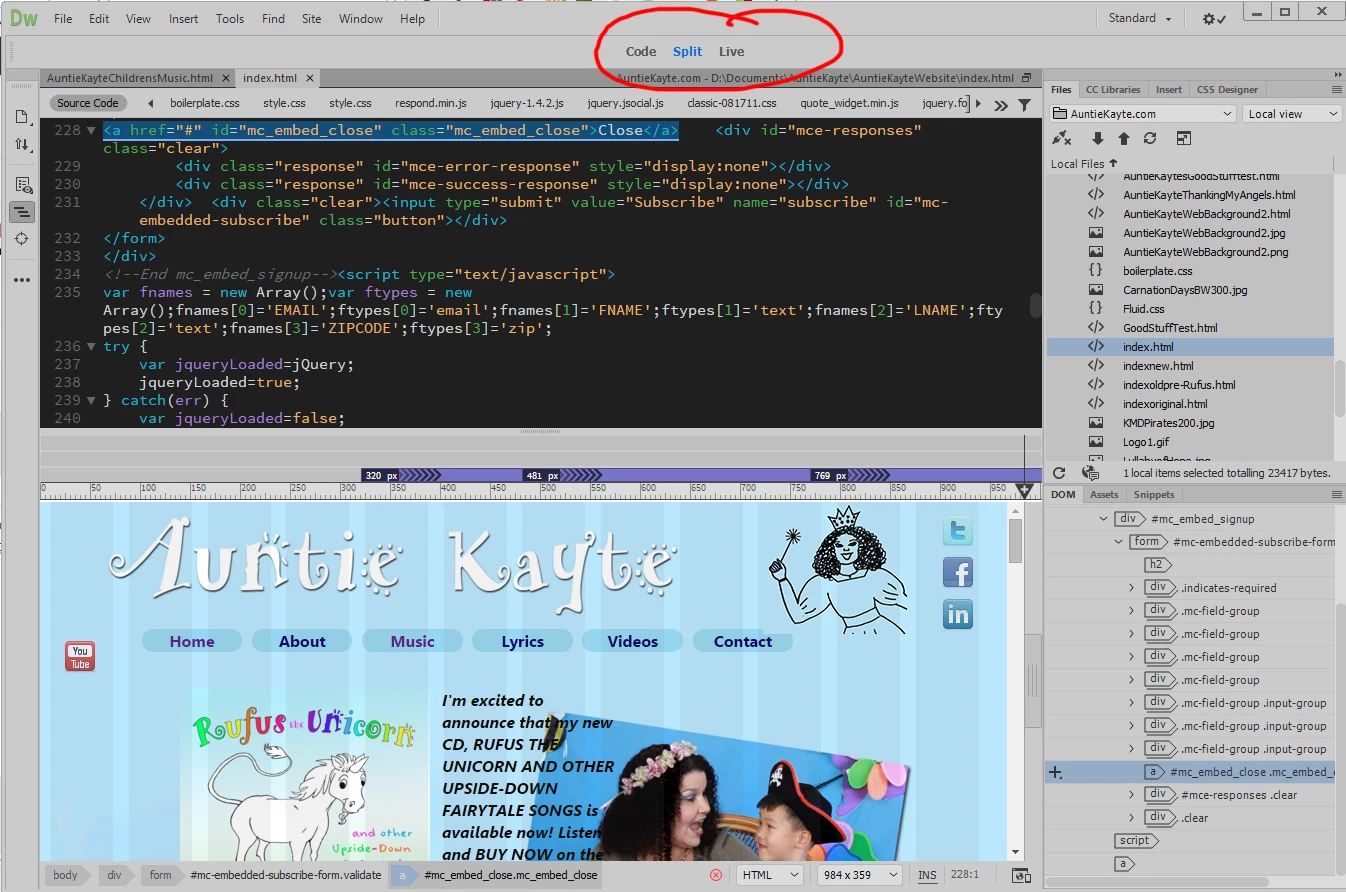Click refresh icon at Files panel bottom
This screenshot has width=1346, height=892.
(1059, 473)
